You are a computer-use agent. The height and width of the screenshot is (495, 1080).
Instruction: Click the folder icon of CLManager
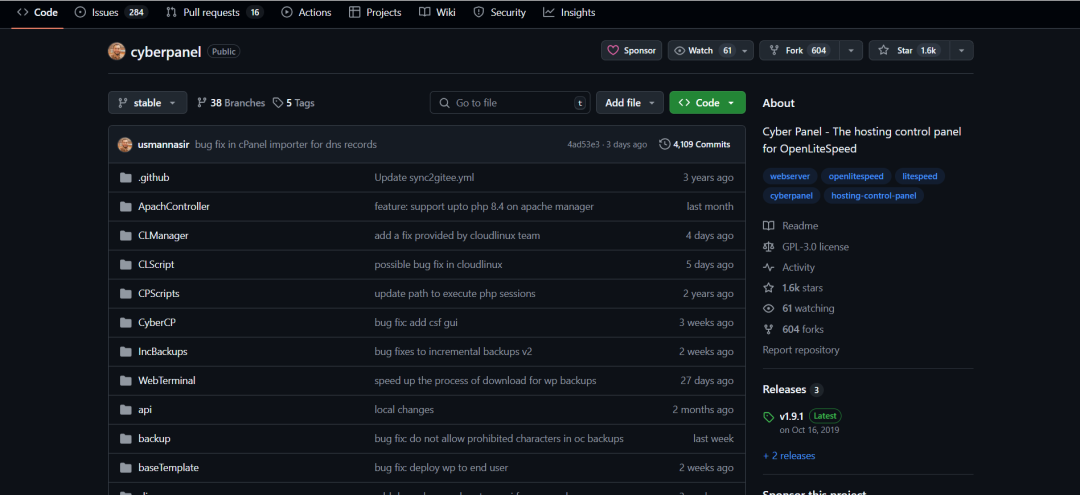coord(125,235)
